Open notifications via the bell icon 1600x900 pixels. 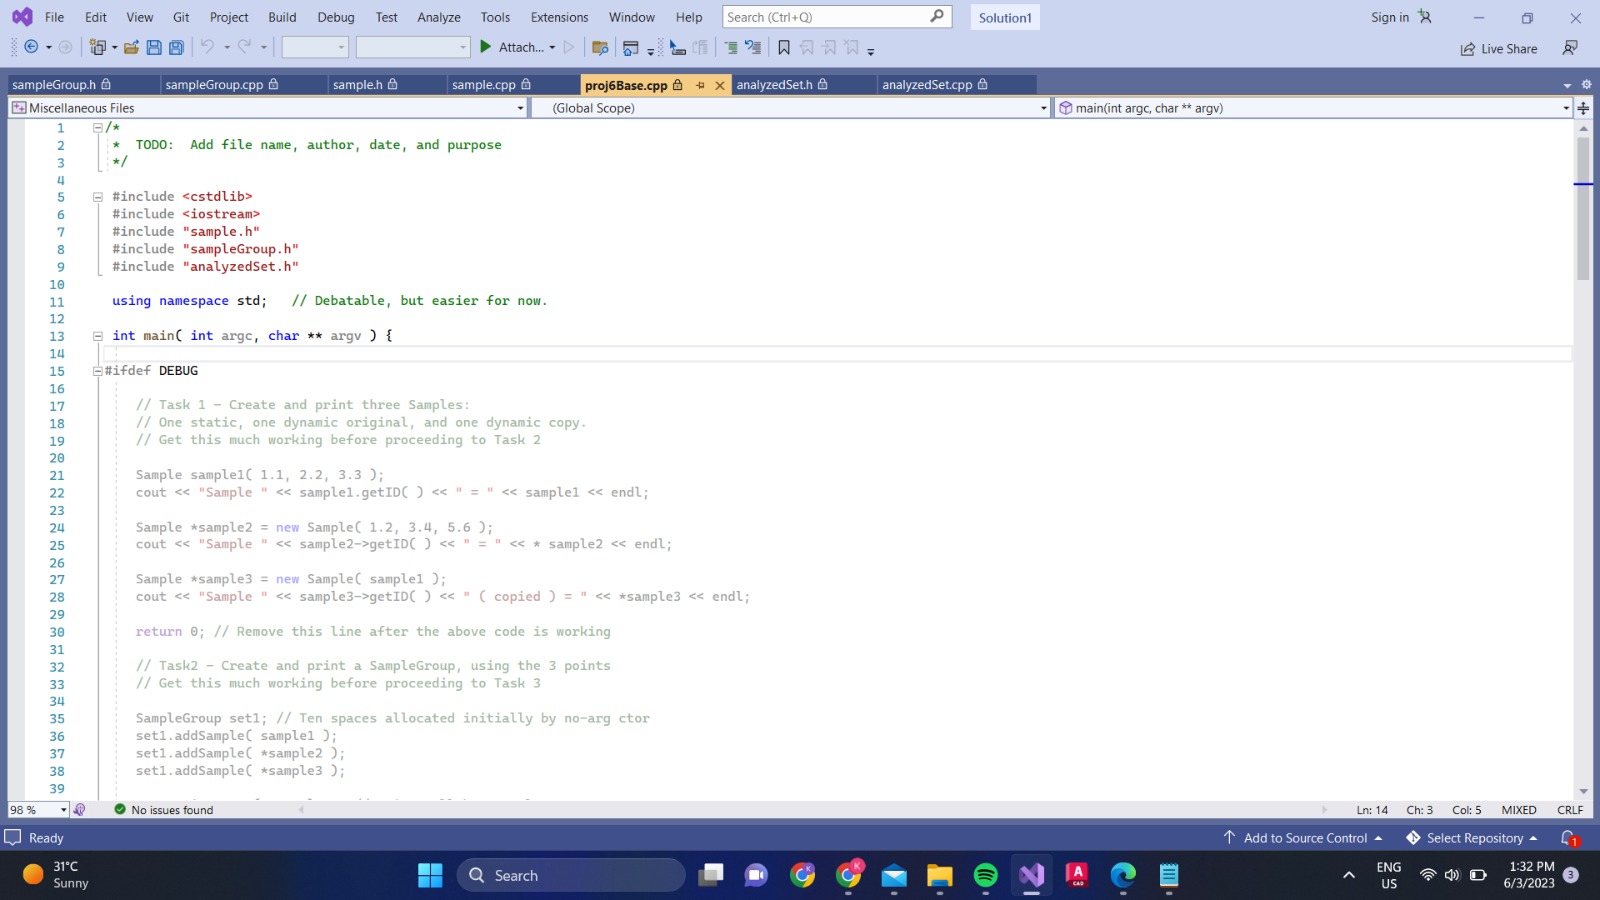point(1568,838)
